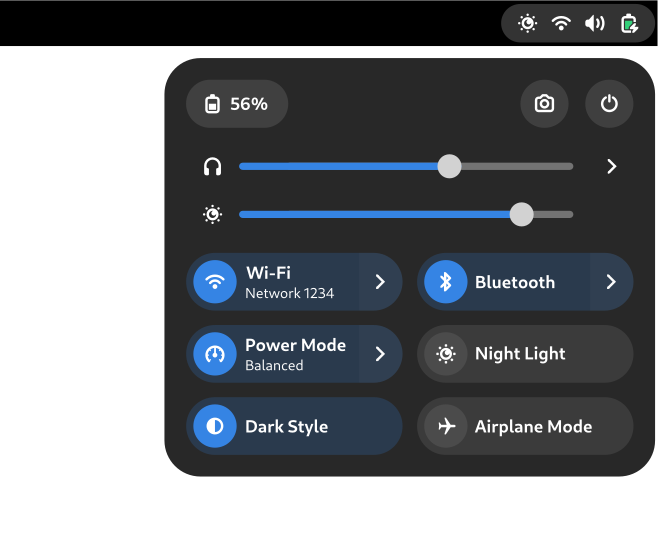Enable Airplane Mode
The image size is (658, 538).
click(x=524, y=427)
